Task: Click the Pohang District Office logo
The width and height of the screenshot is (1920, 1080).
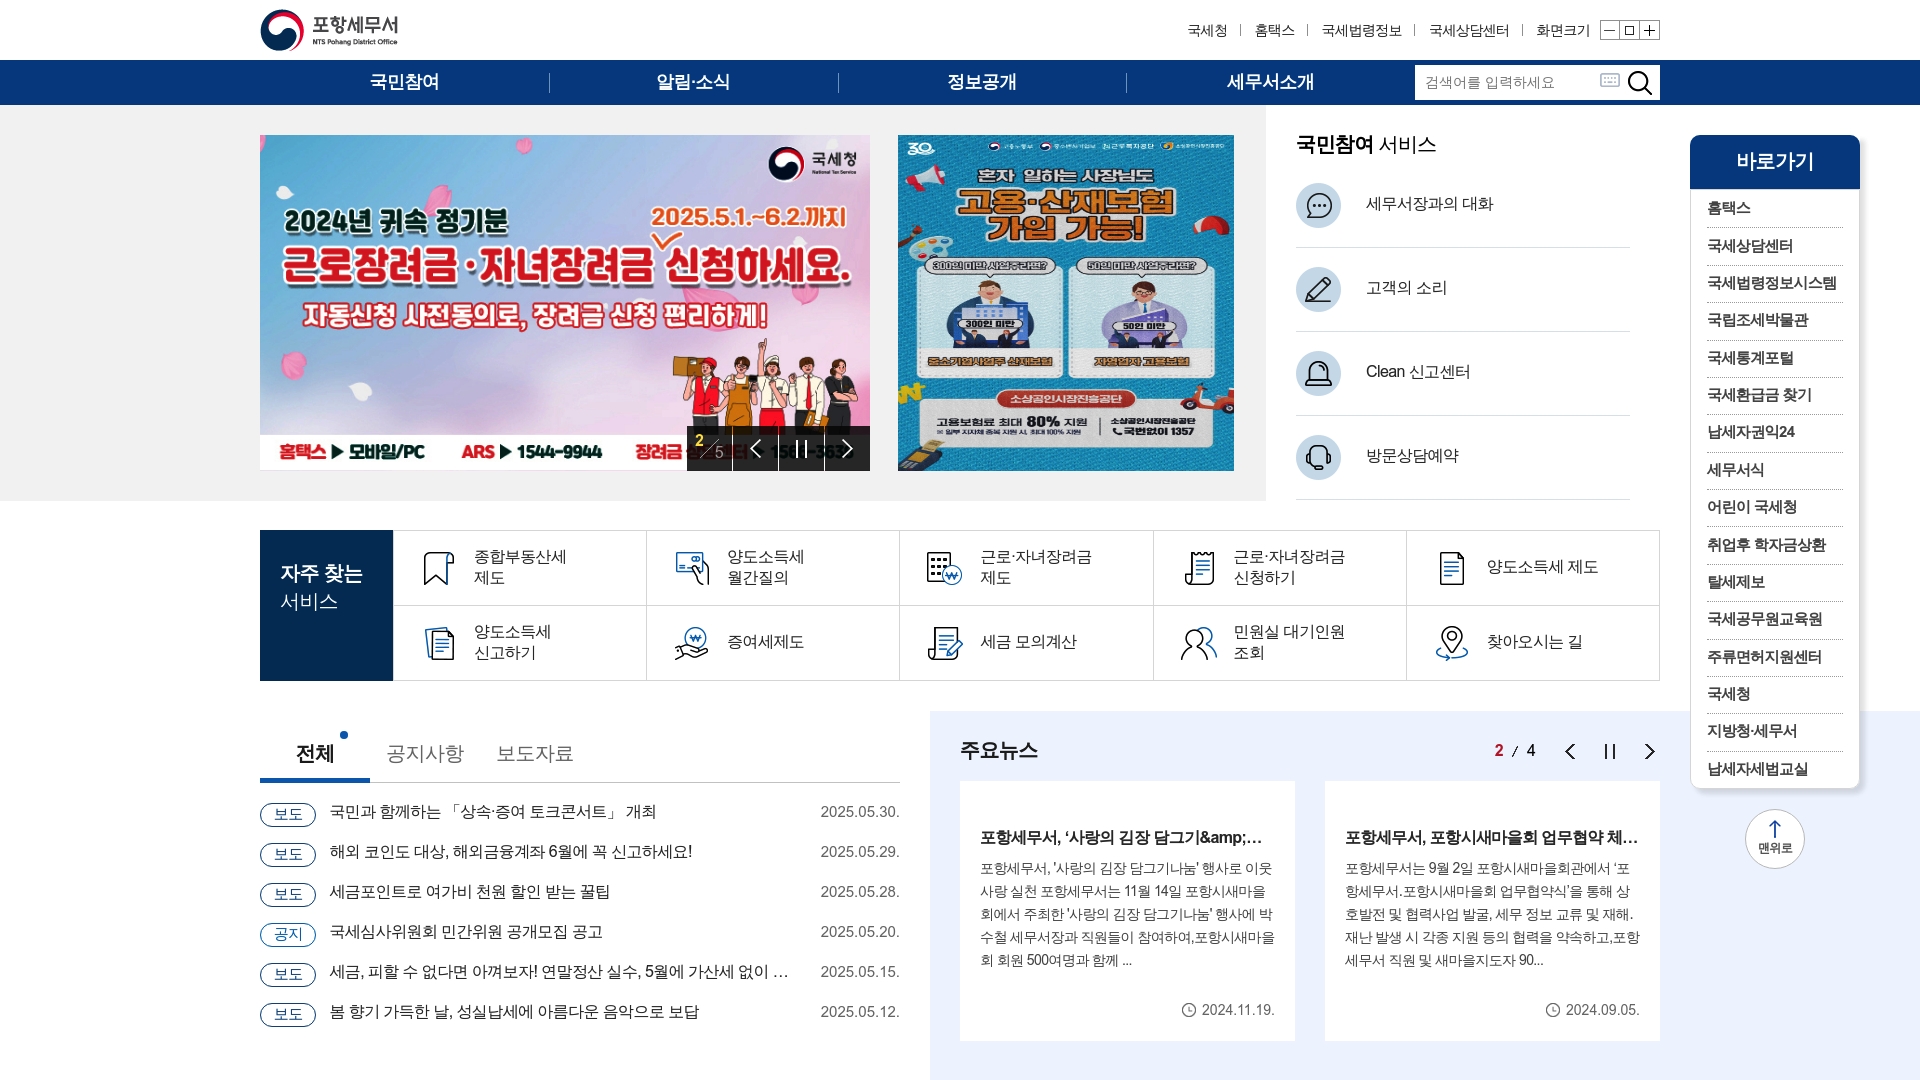Action: point(330,30)
